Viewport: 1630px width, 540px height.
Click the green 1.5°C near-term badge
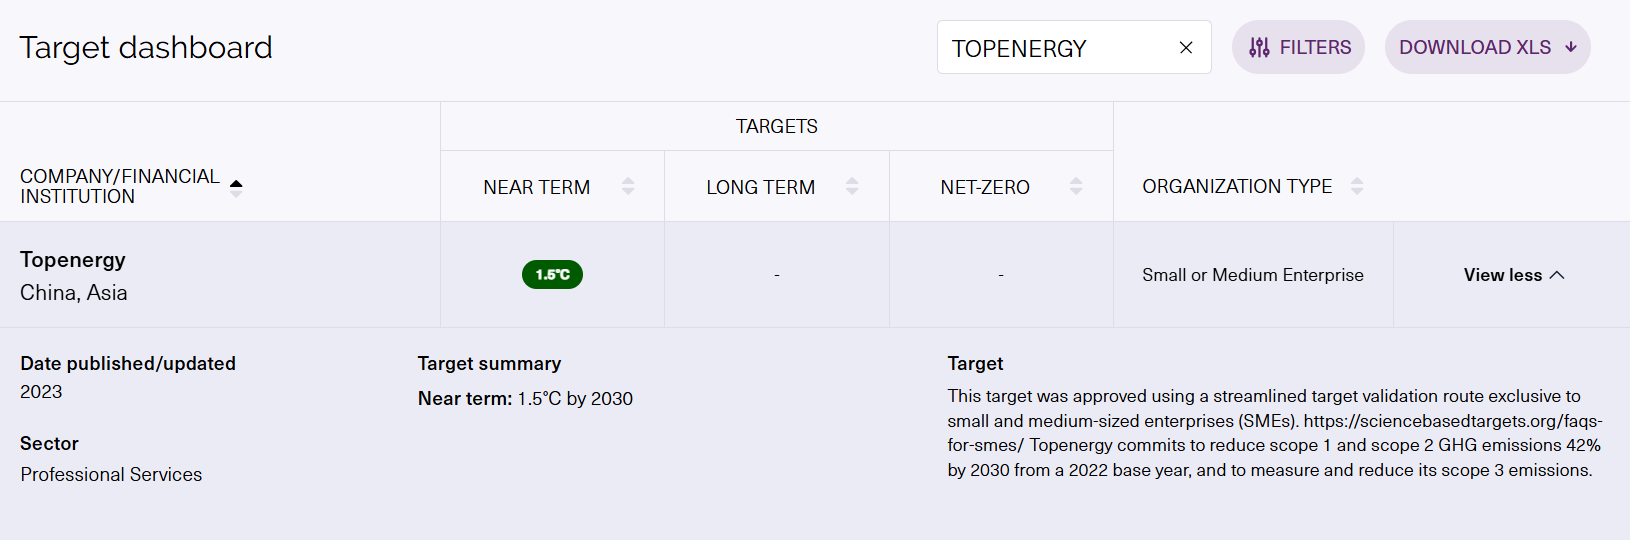pyautogui.click(x=552, y=275)
